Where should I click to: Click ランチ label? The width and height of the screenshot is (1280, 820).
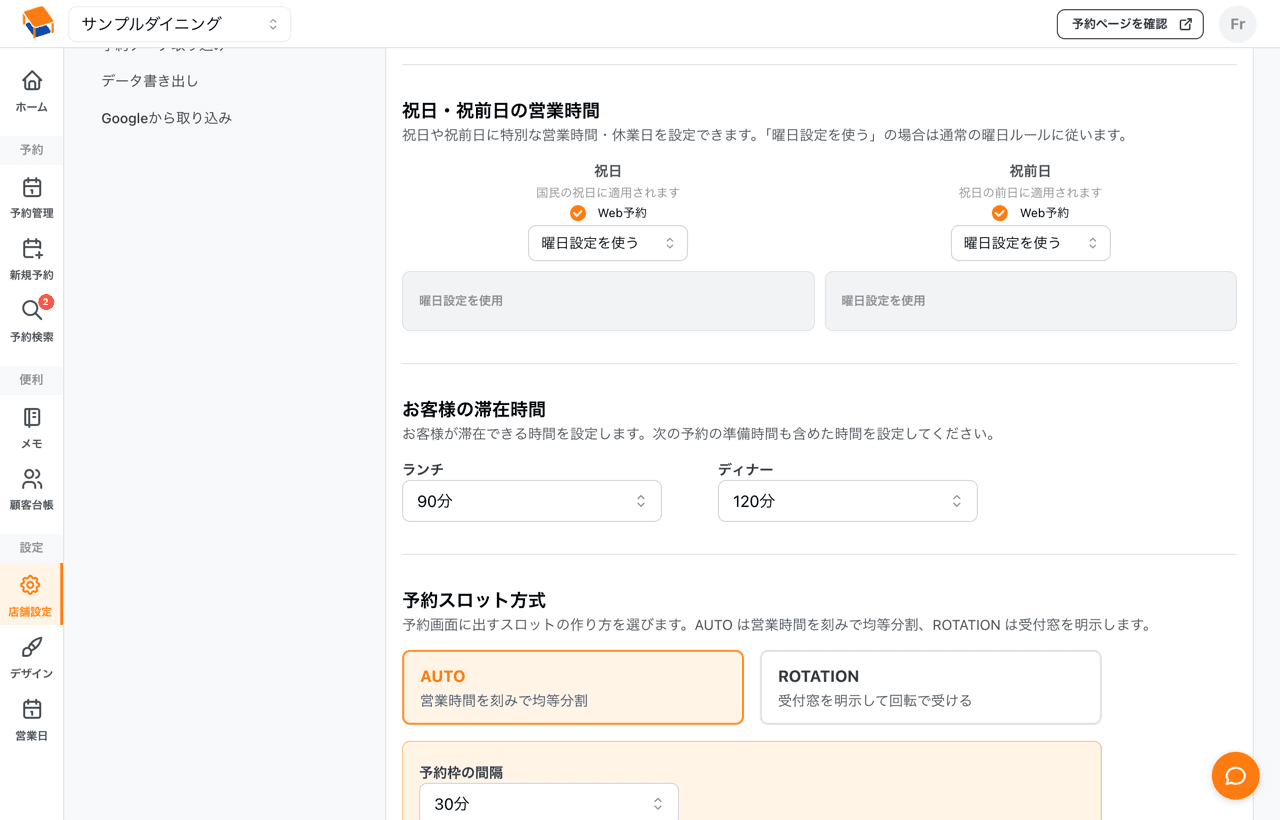423,469
